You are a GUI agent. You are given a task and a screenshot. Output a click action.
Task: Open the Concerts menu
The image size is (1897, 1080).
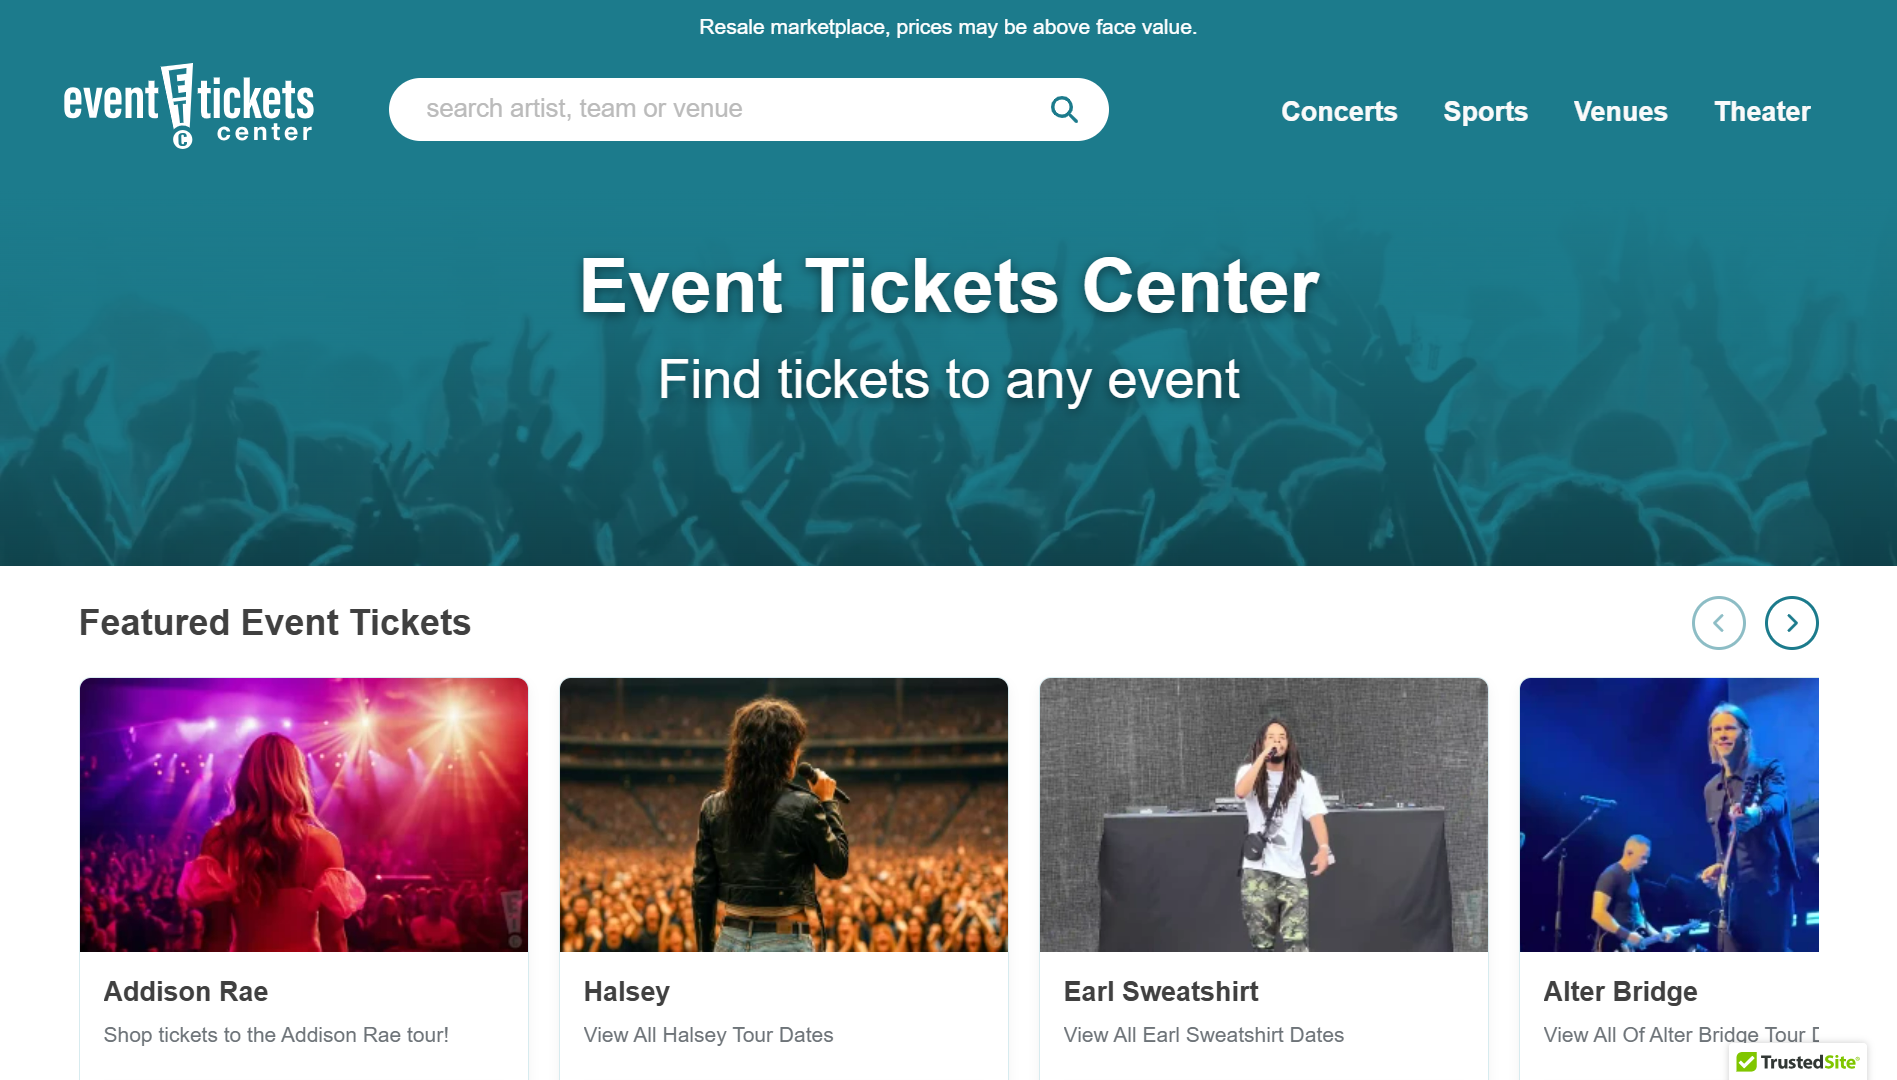(1339, 111)
